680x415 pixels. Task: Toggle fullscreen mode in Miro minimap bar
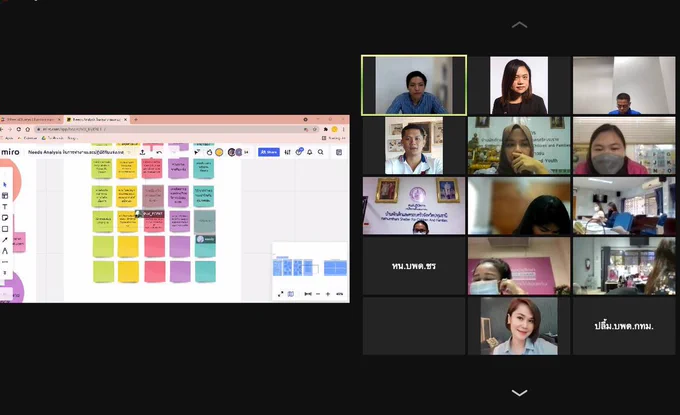pos(281,294)
